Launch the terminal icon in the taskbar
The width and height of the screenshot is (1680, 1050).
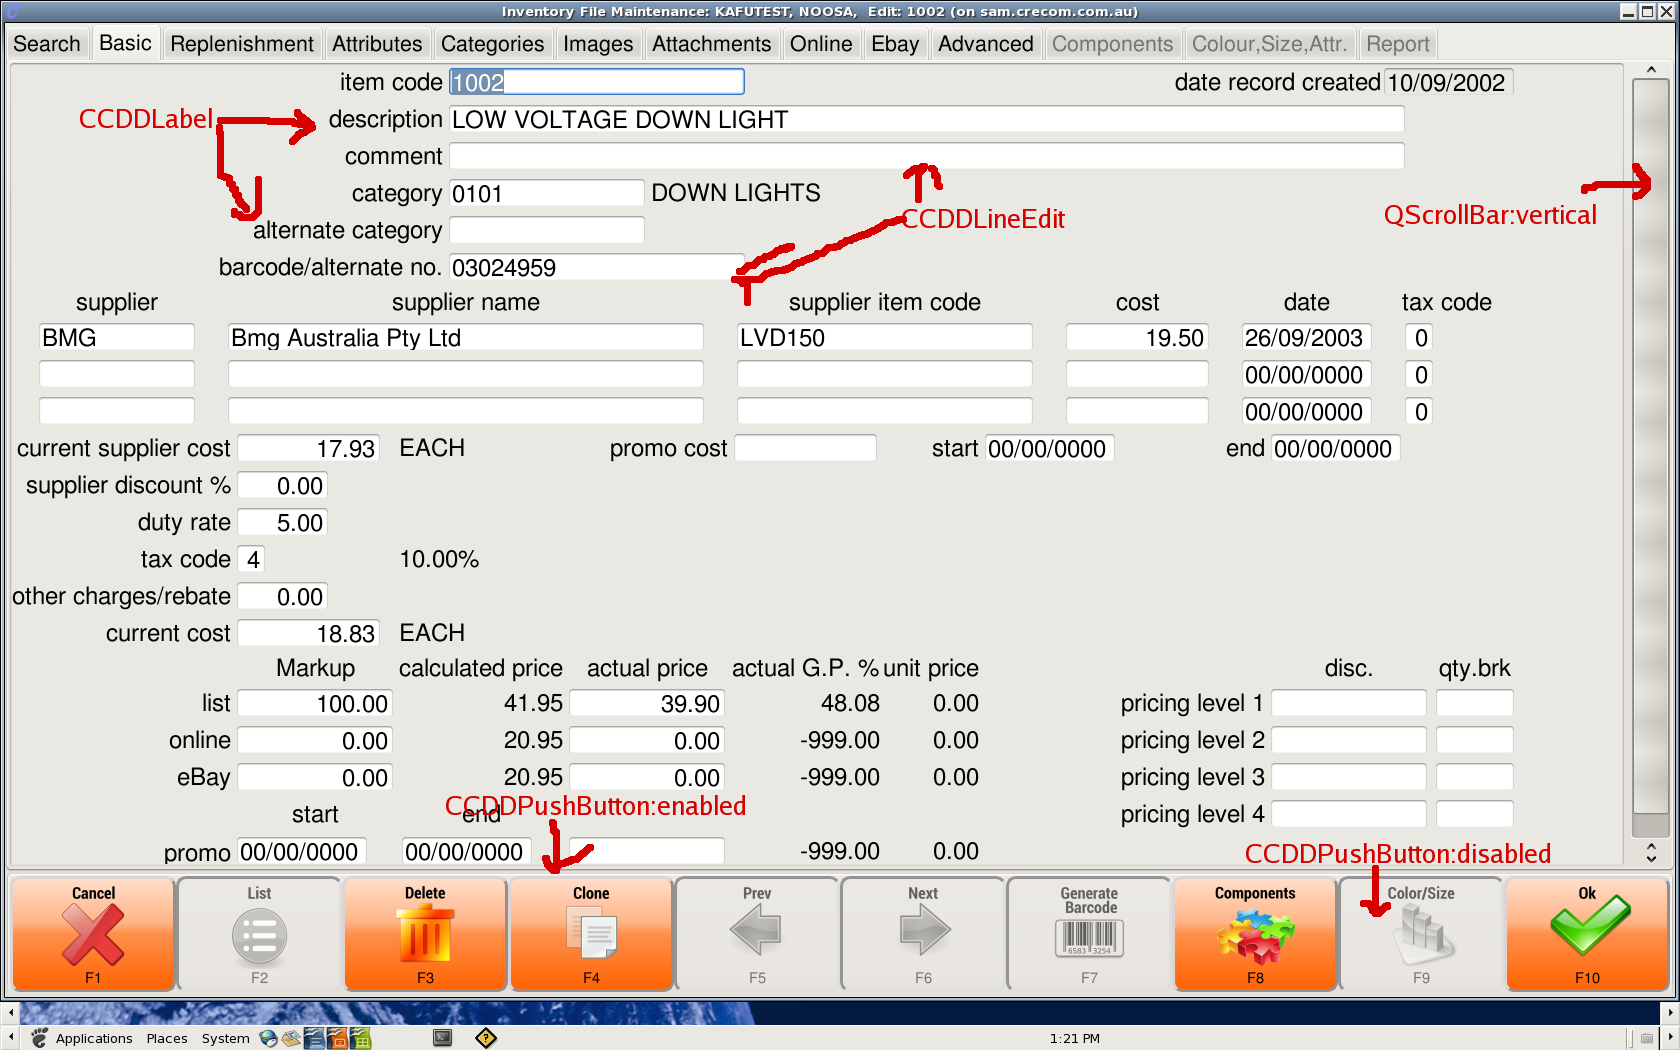coord(442,1038)
